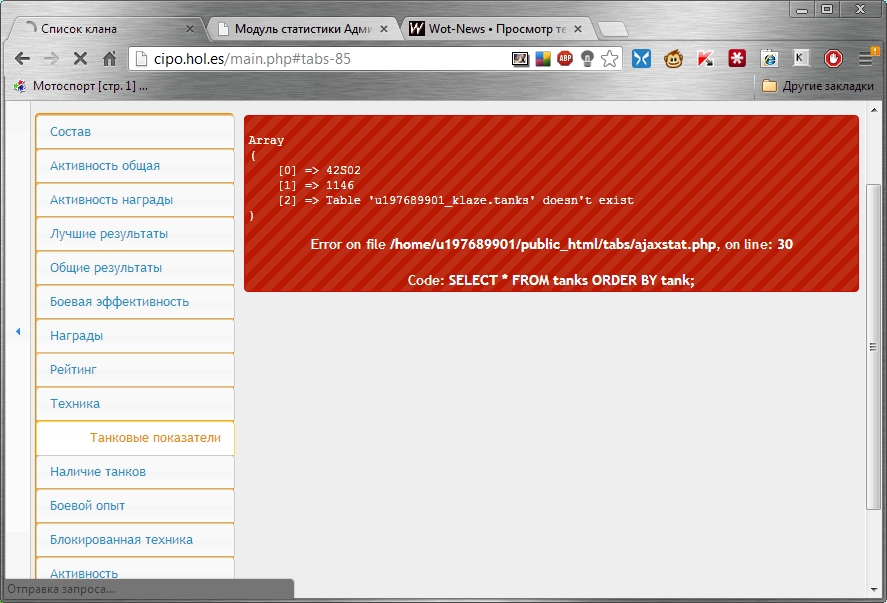887x603 pixels.
Task: Click the page vertical scrollbar thumb
Action: (873, 346)
